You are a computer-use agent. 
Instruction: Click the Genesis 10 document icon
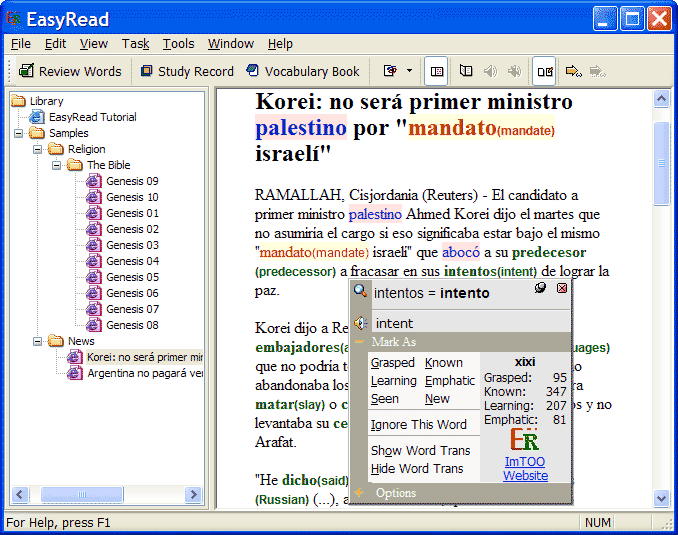(93, 197)
